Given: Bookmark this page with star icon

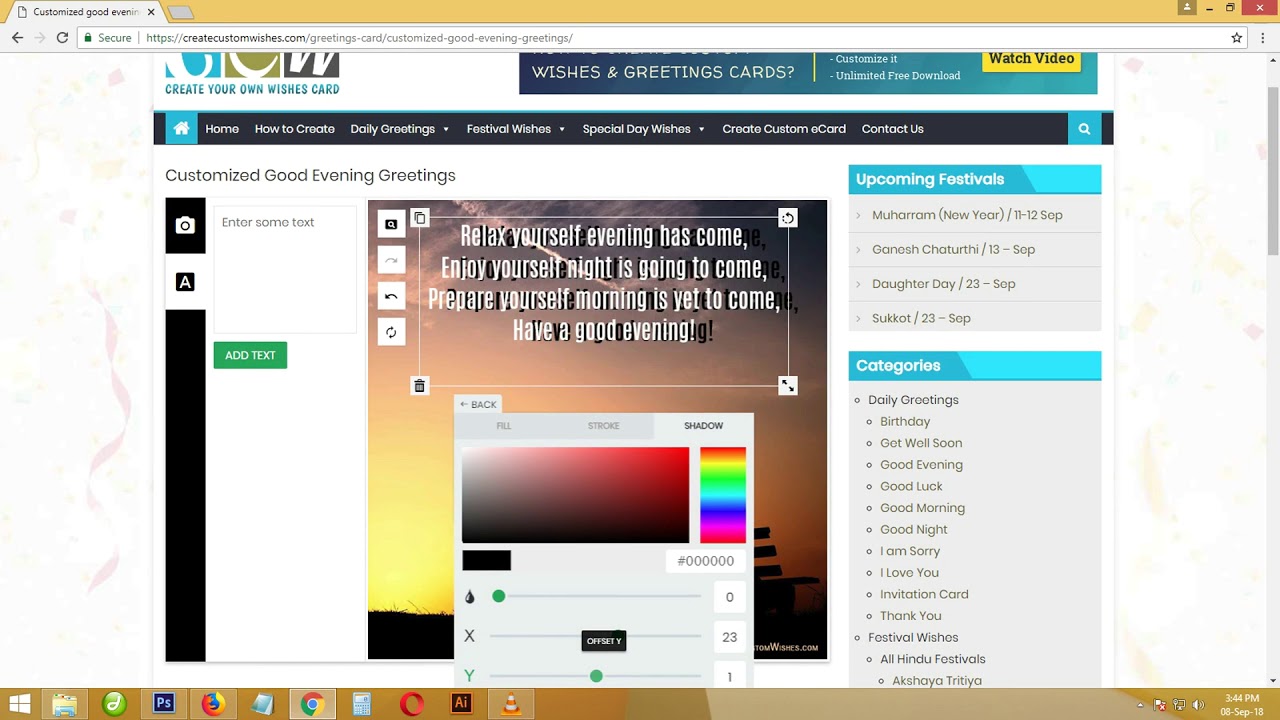Looking at the screenshot, I should tap(1237, 38).
